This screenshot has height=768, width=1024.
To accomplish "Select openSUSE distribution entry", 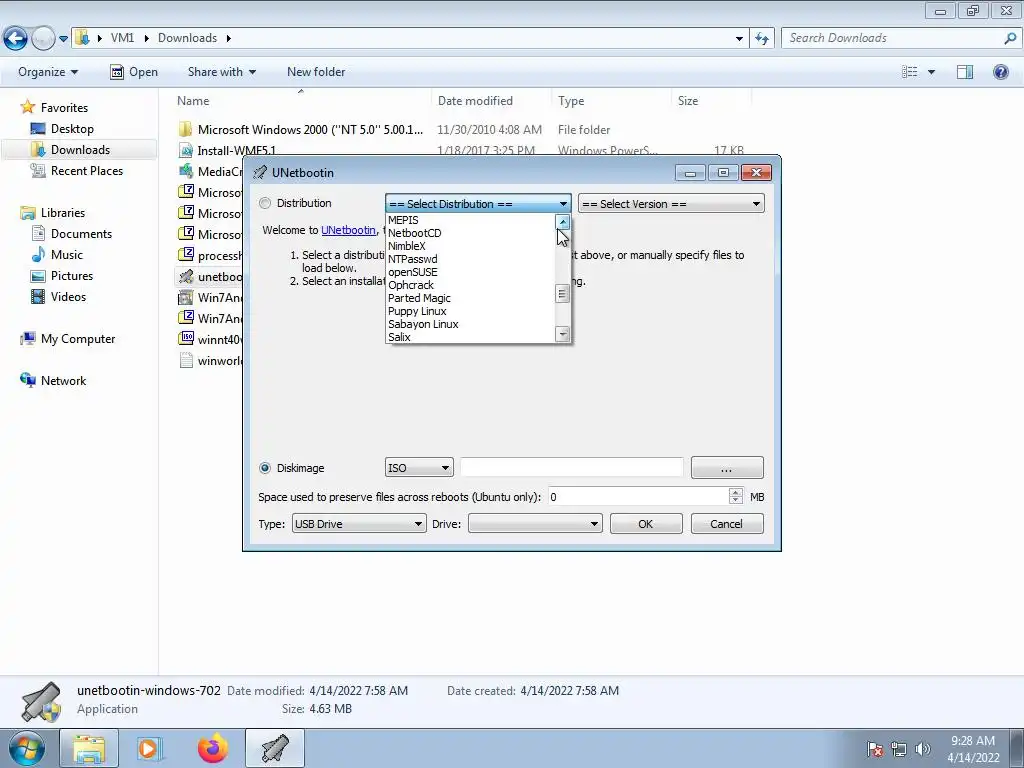I will click(x=413, y=272).
